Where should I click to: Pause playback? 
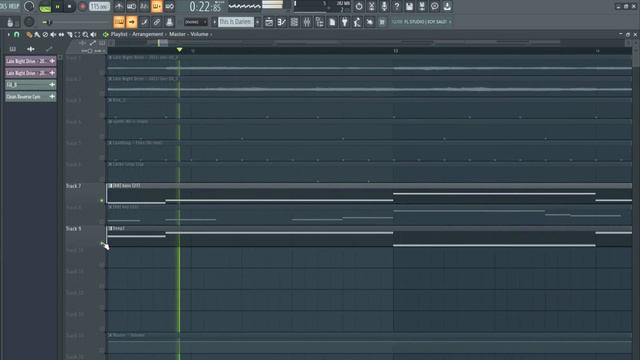tap(58, 7)
